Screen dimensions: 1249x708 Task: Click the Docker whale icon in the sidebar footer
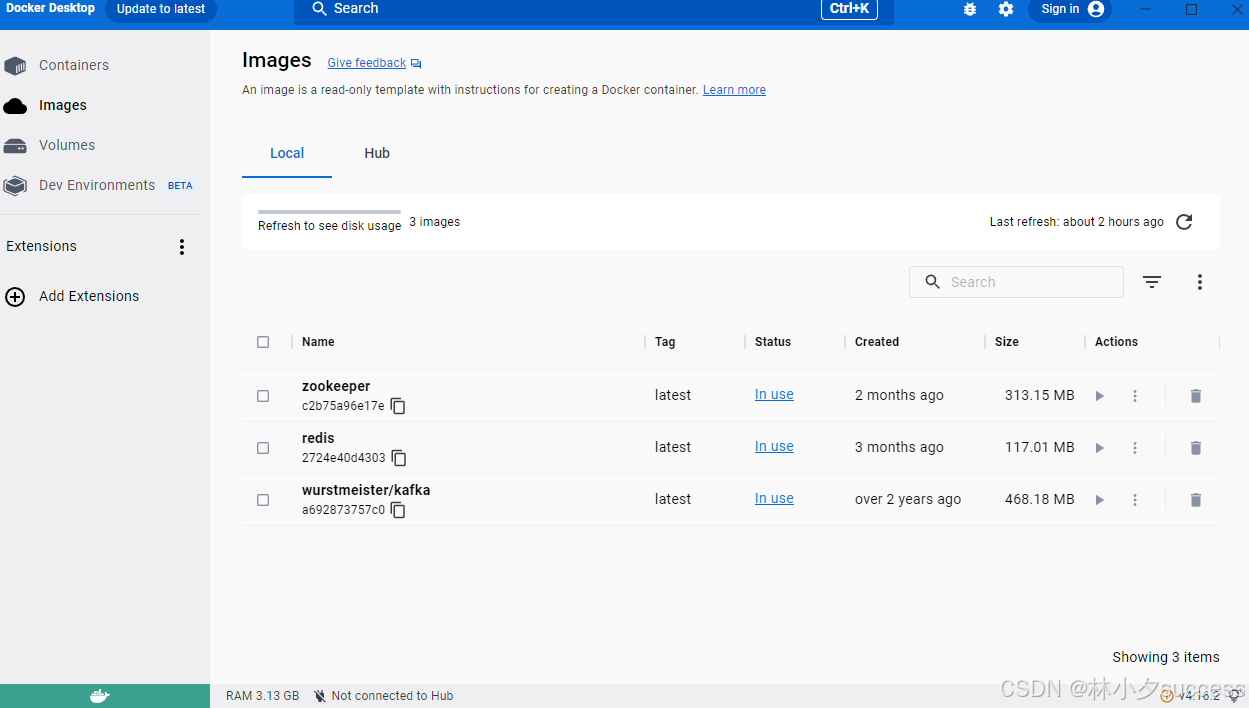point(99,694)
